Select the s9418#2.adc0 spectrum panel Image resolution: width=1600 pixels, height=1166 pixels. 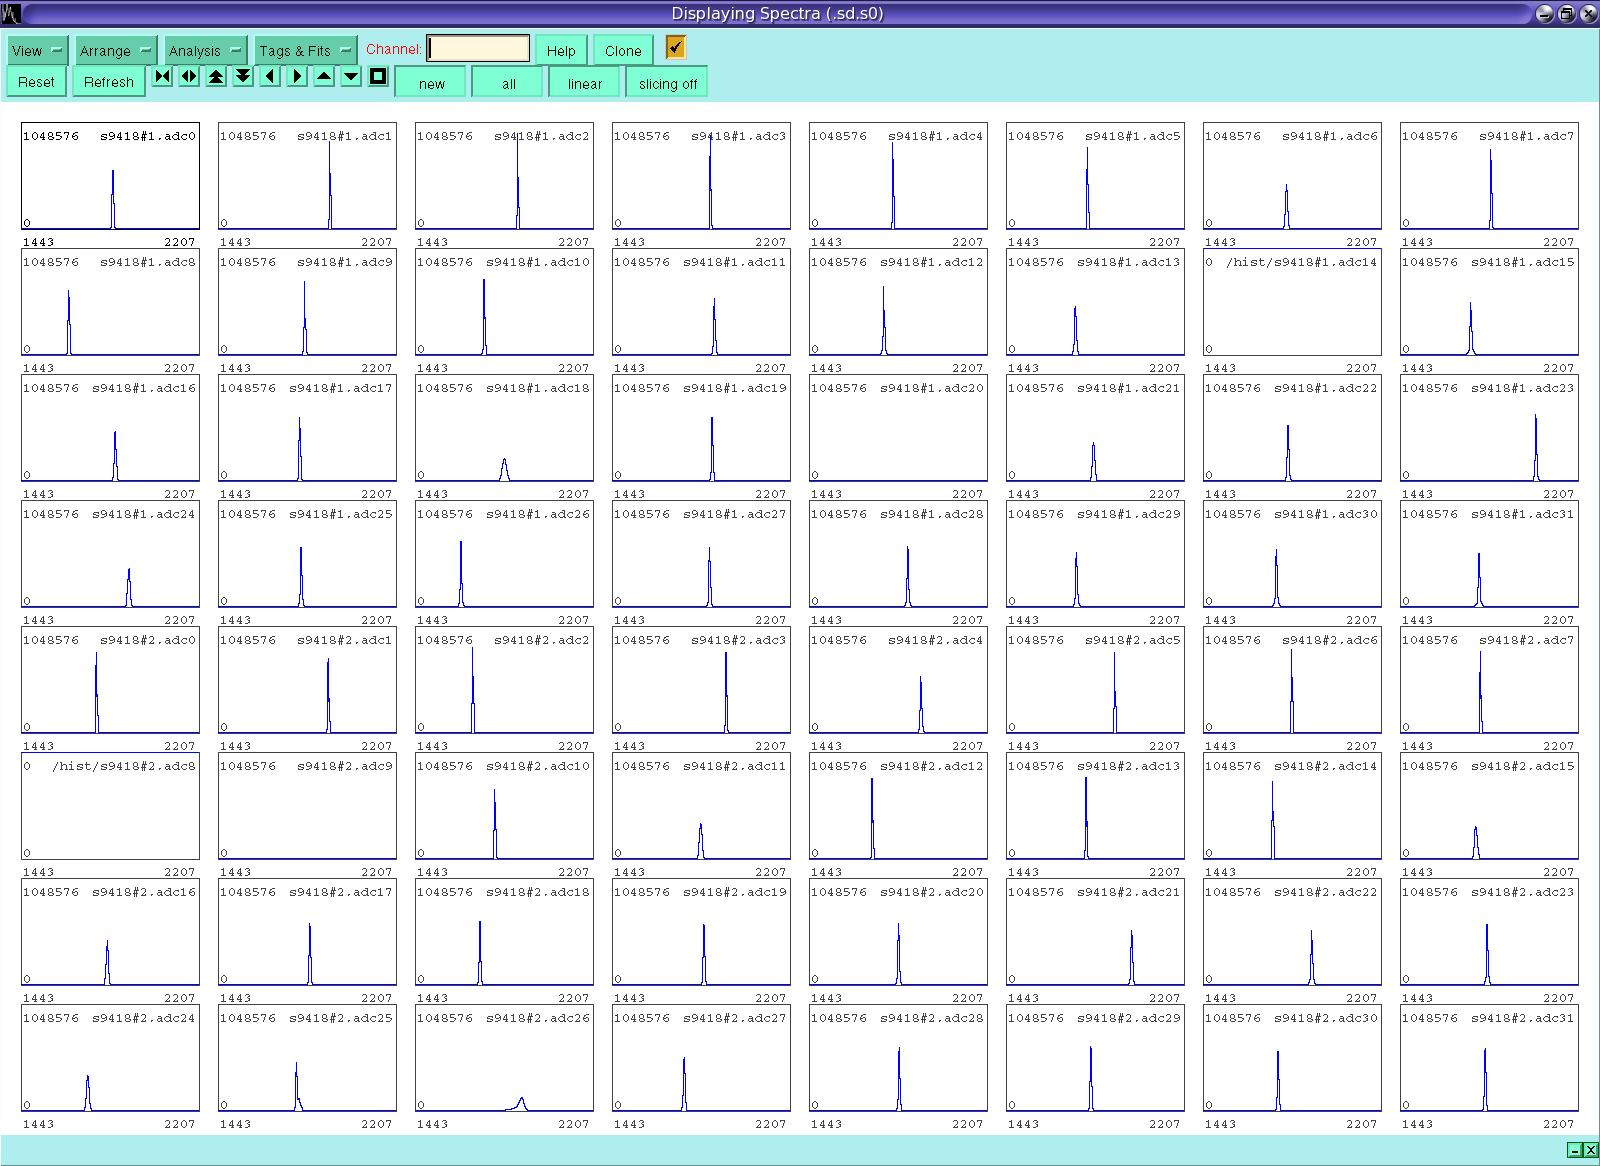110,680
